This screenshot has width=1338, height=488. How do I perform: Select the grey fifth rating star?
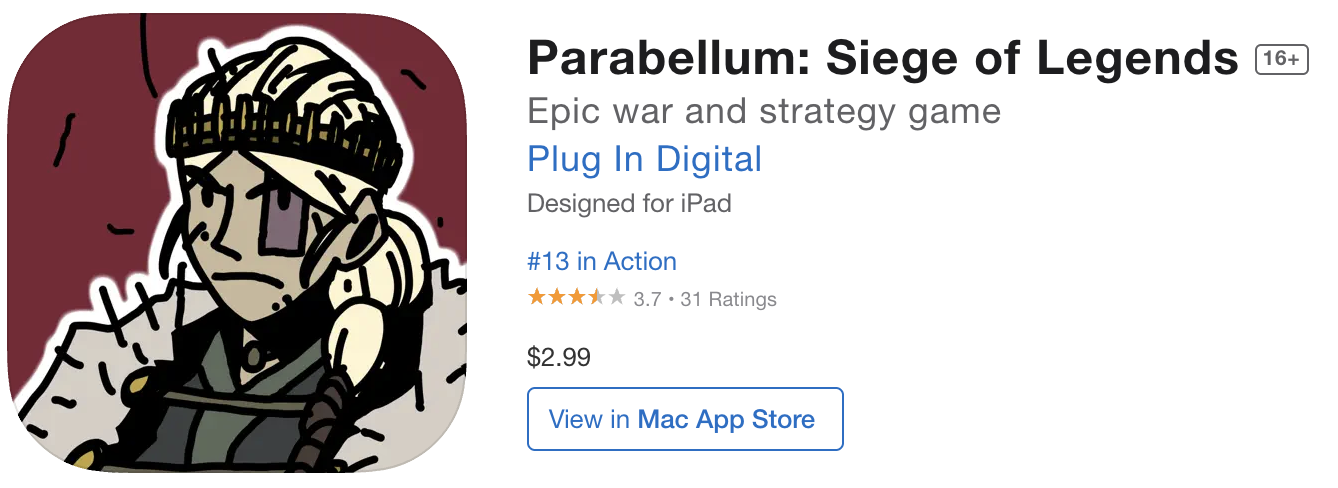click(617, 297)
